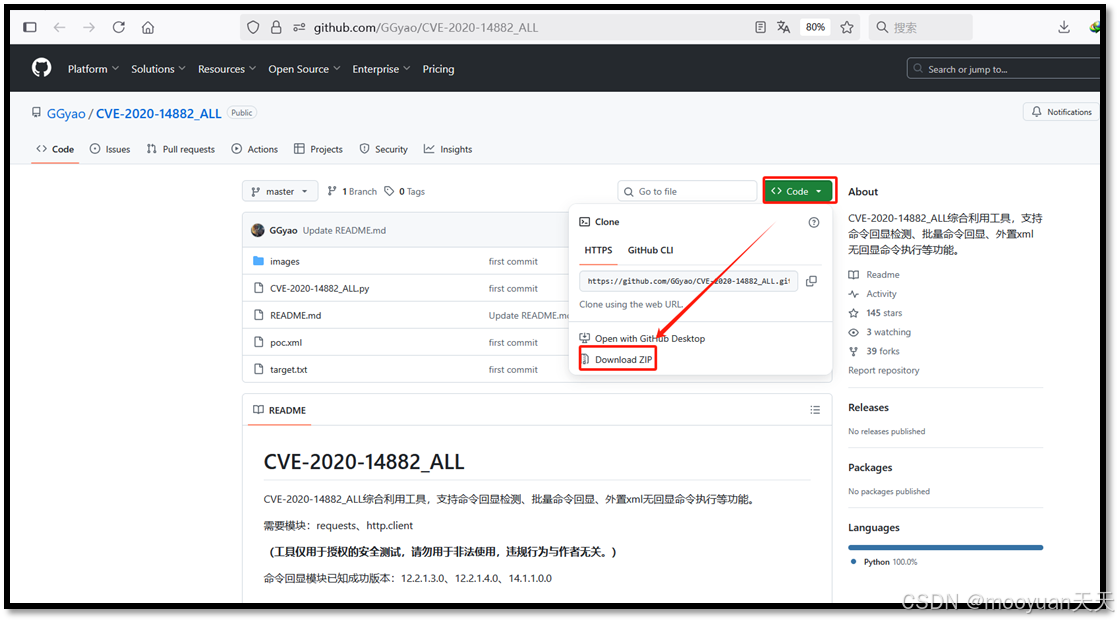
Task: Click the clone URL text field
Action: (x=689, y=281)
